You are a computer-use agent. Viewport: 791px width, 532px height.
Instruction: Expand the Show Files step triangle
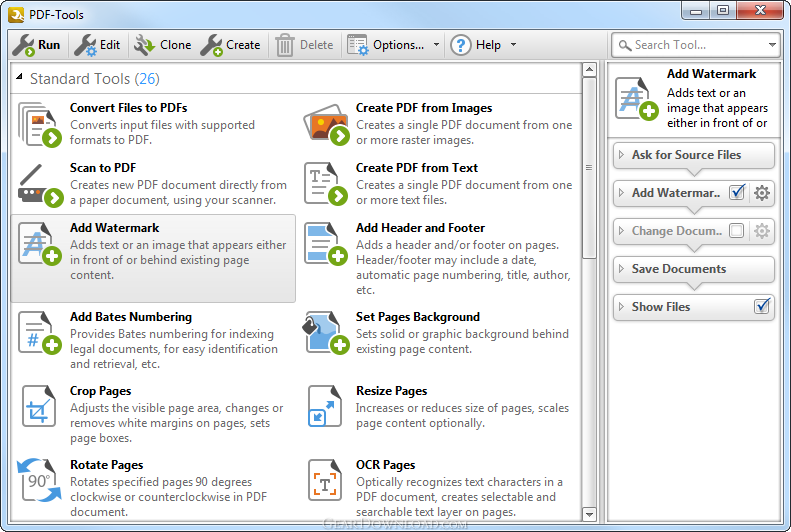622,307
